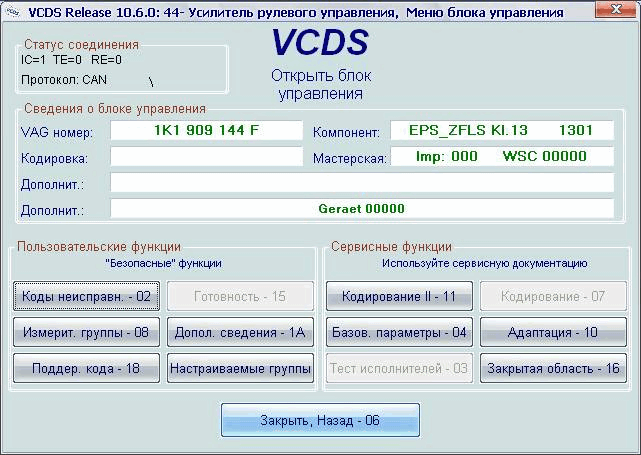Close the VCDS window
641x455 pixels.
point(615,9)
